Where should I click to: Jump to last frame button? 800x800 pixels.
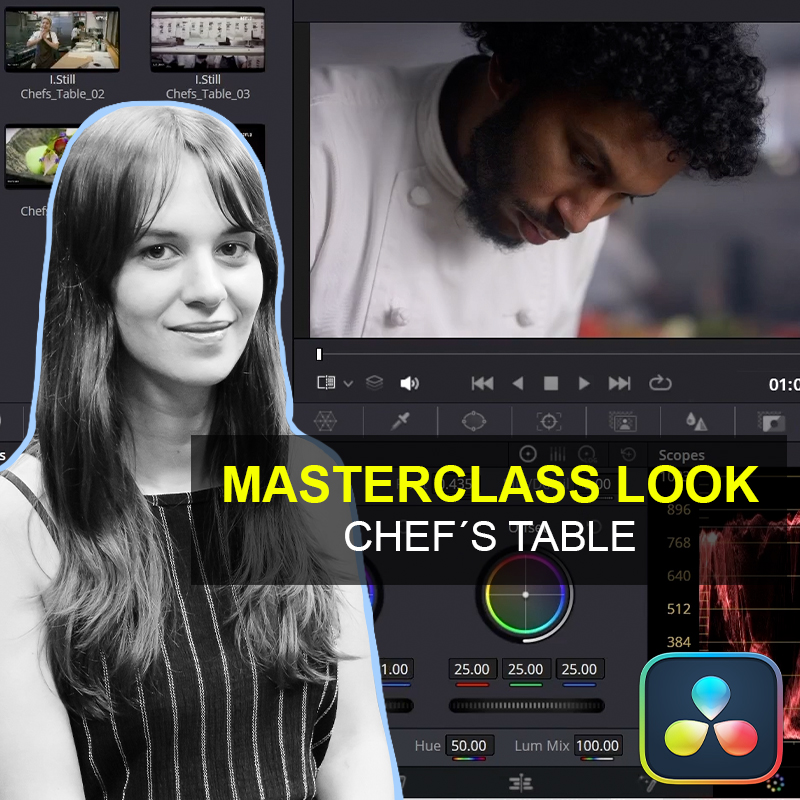619,383
